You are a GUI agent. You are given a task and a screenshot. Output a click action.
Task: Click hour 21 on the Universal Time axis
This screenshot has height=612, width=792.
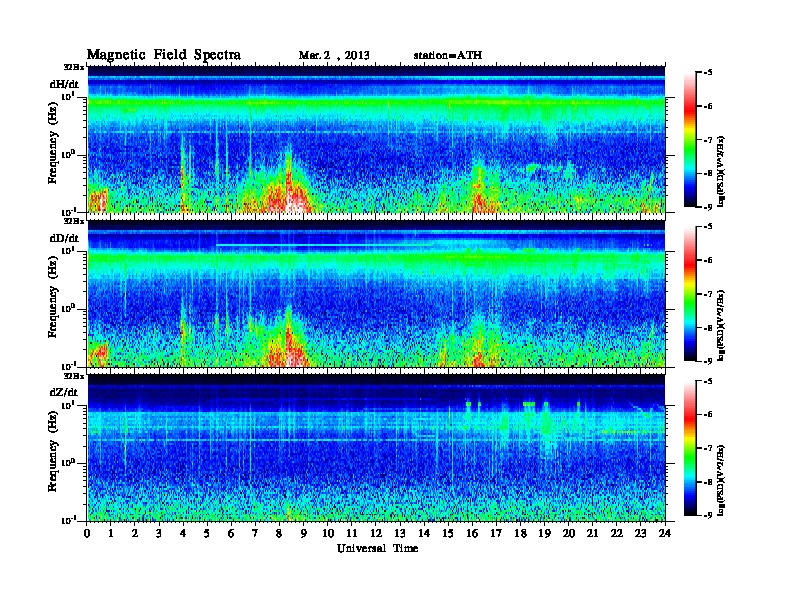point(592,533)
